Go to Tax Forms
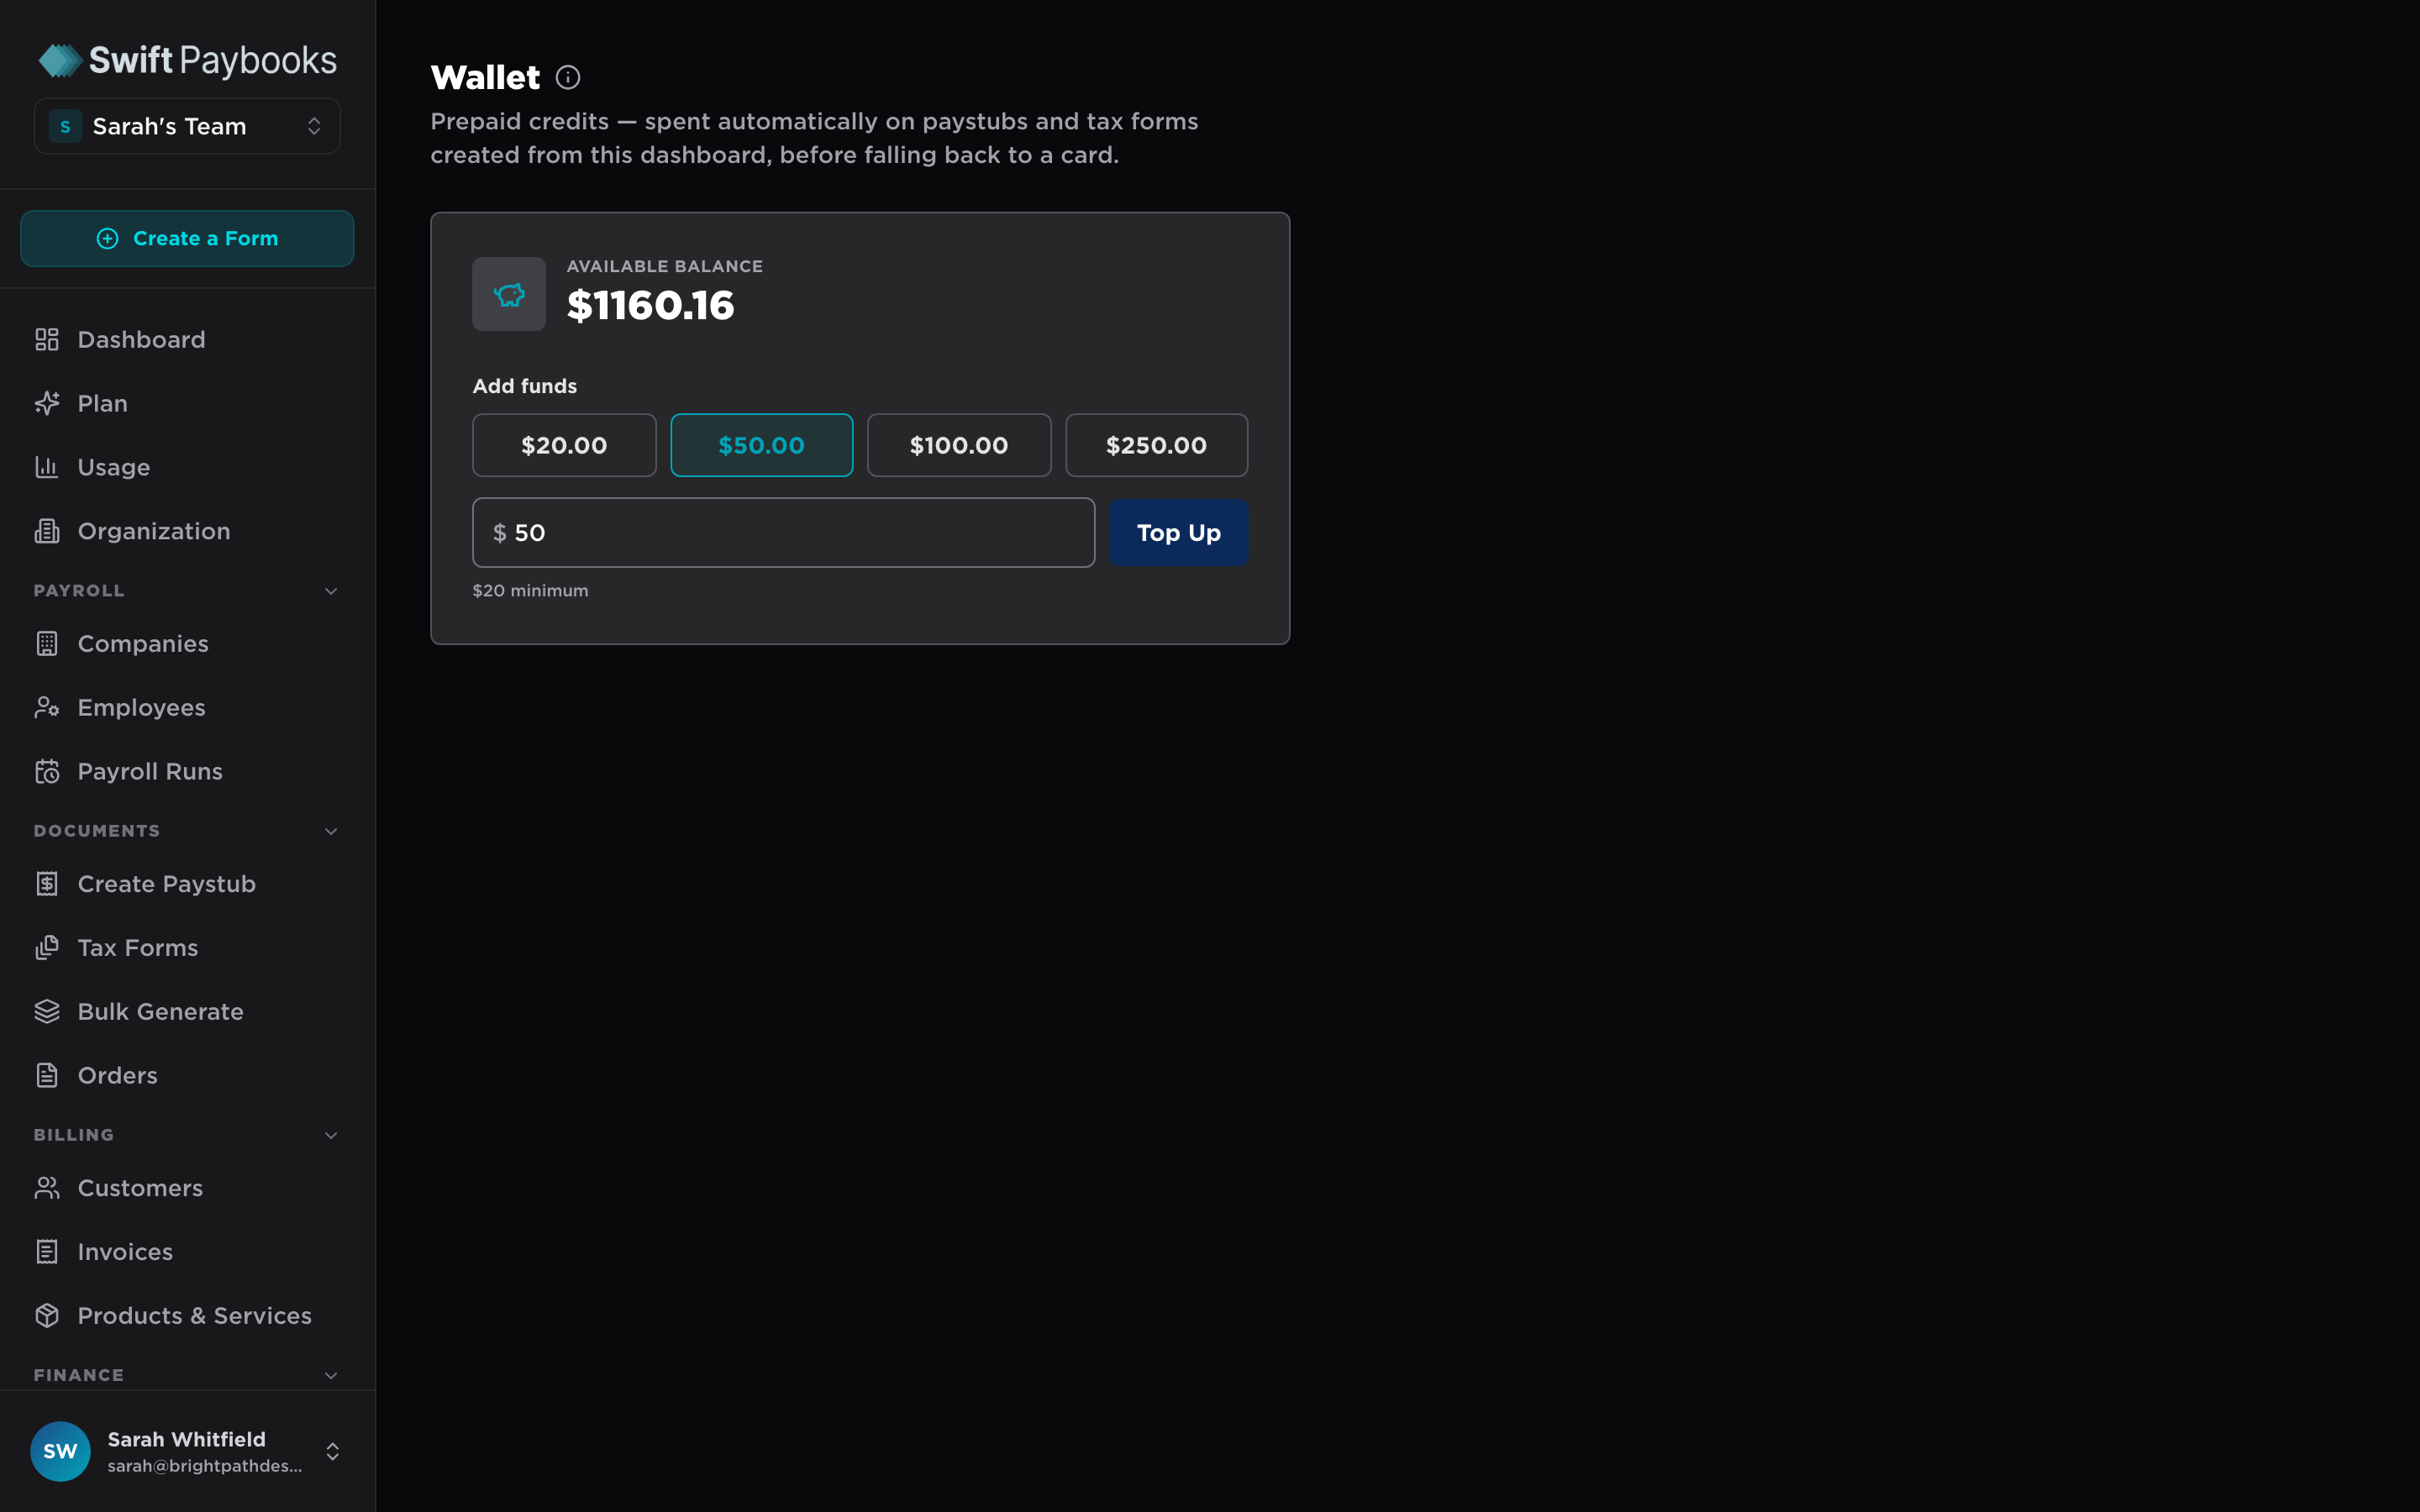The width and height of the screenshot is (2420, 1512). [187, 948]
